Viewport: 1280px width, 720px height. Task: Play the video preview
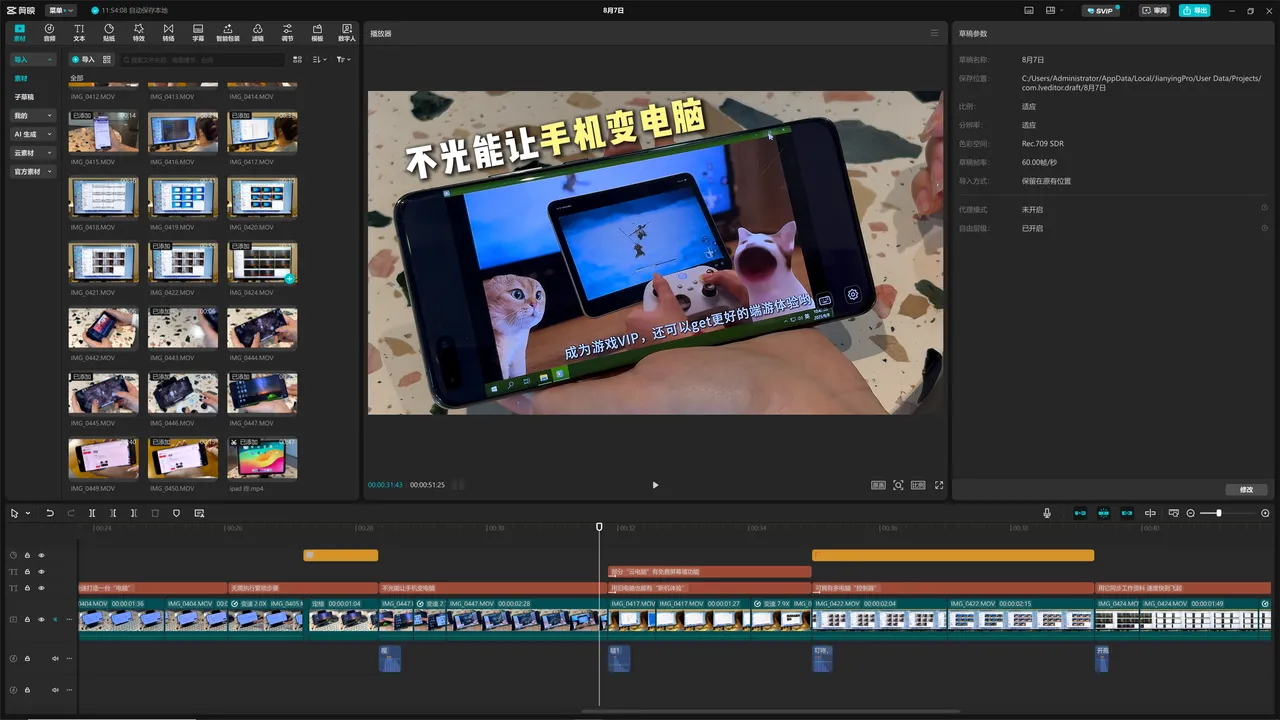click(655, 485)
